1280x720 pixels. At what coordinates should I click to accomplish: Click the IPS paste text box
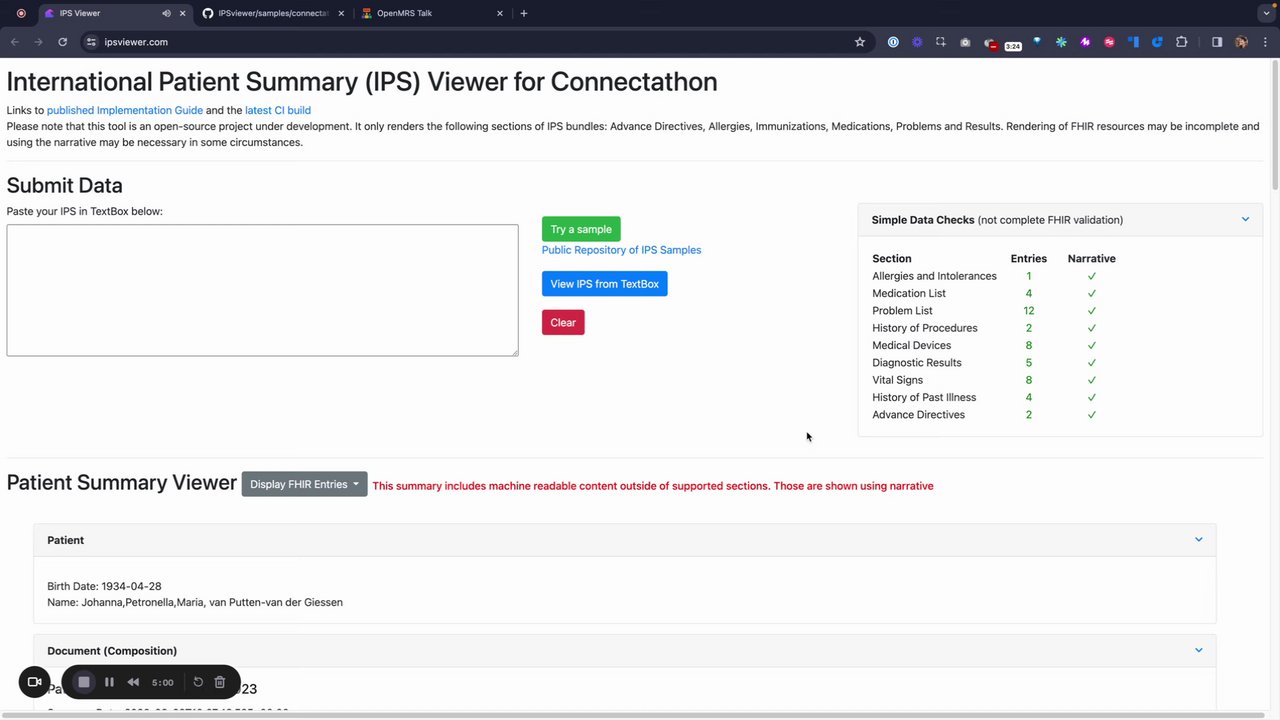pos(262,290)
